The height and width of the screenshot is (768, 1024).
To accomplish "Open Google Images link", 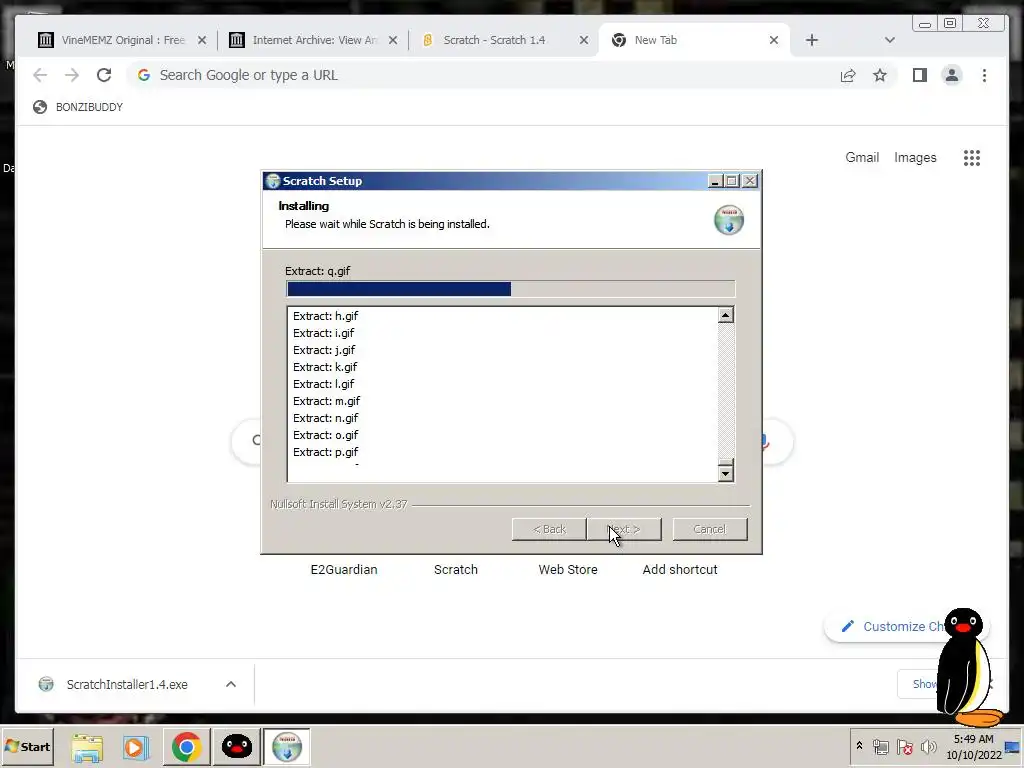I will tap(915, 157).
